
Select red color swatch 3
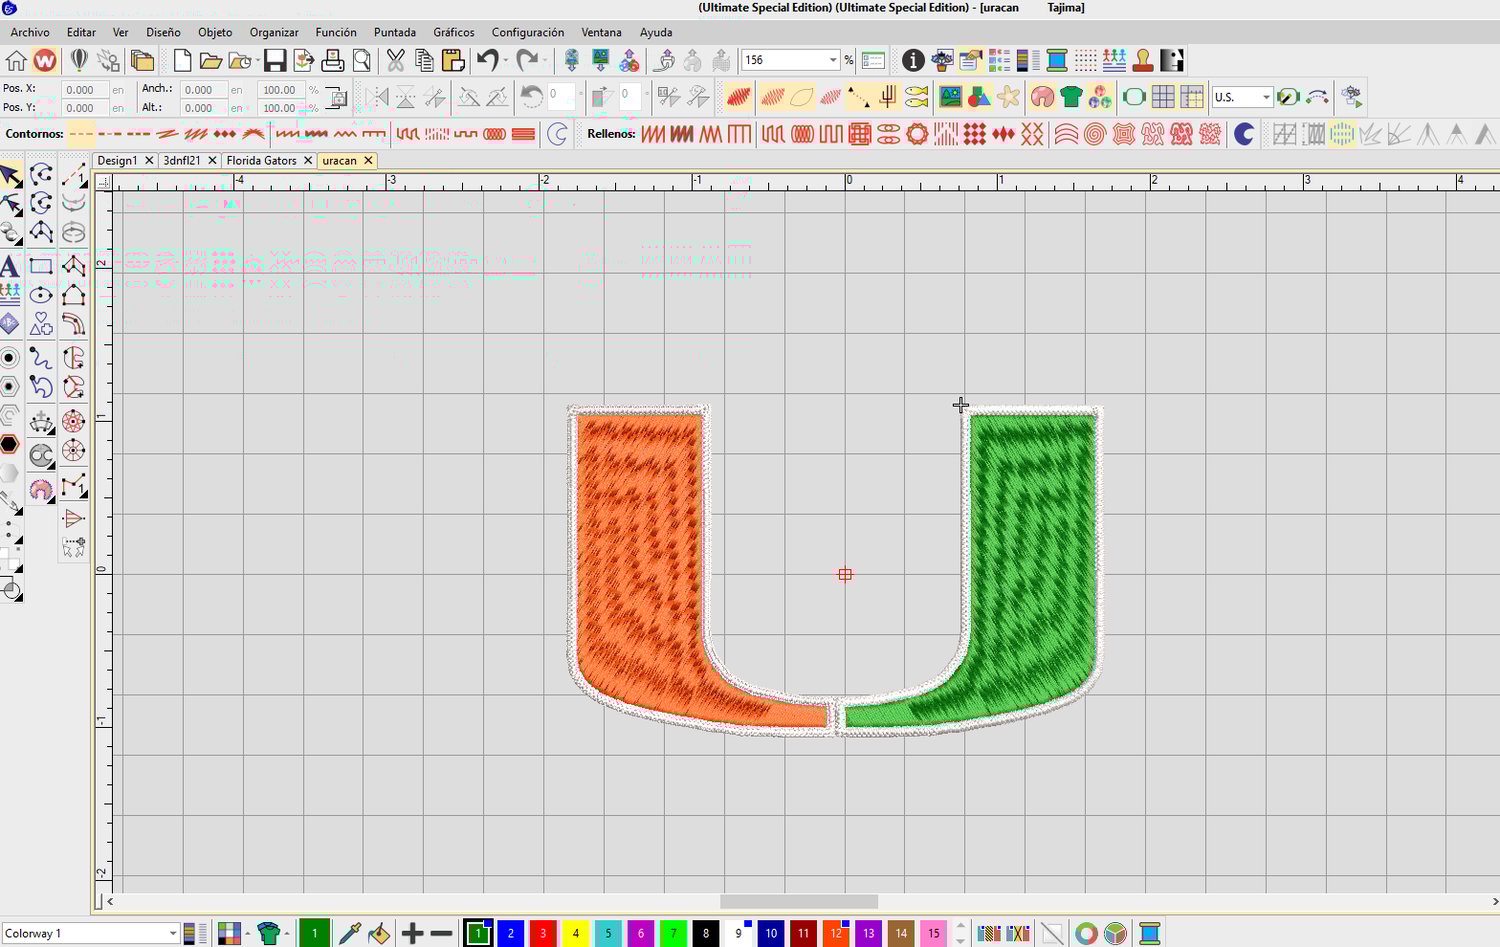pyautogui.click(x=543, y=934)
